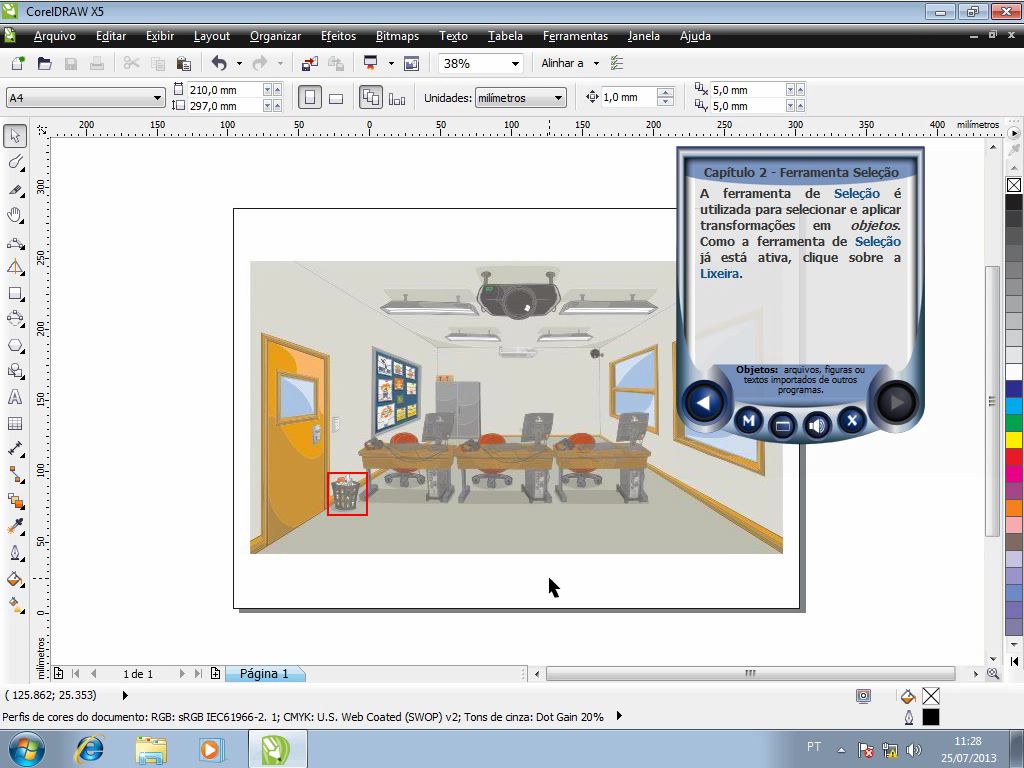
Task: Click the Página 1 page tab
Action: click(x=264, y=674)
